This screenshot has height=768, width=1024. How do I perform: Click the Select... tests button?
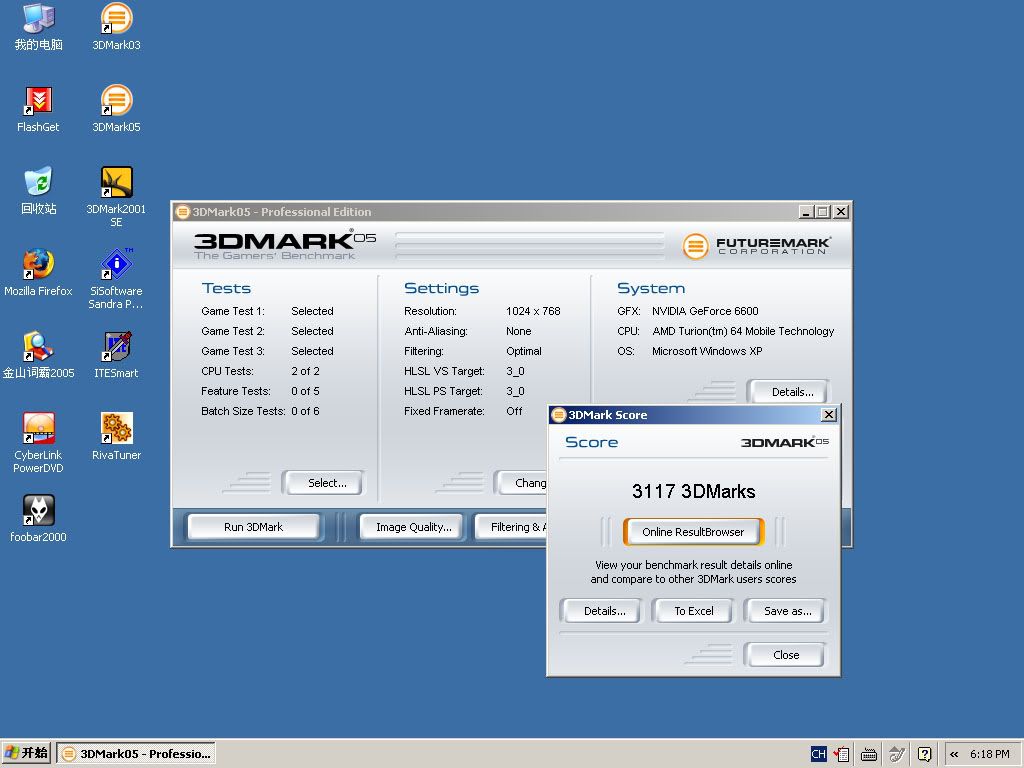tap(324, 483)
